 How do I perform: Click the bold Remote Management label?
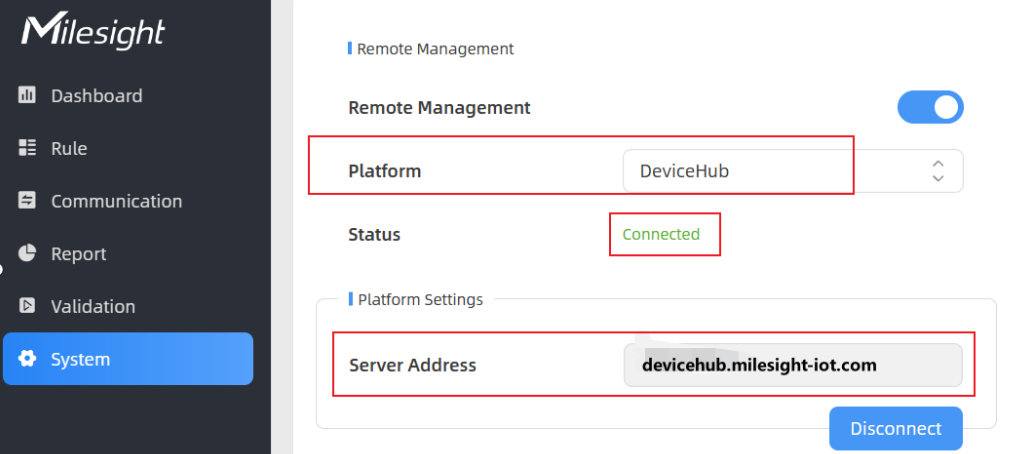(x=440, y=107)
